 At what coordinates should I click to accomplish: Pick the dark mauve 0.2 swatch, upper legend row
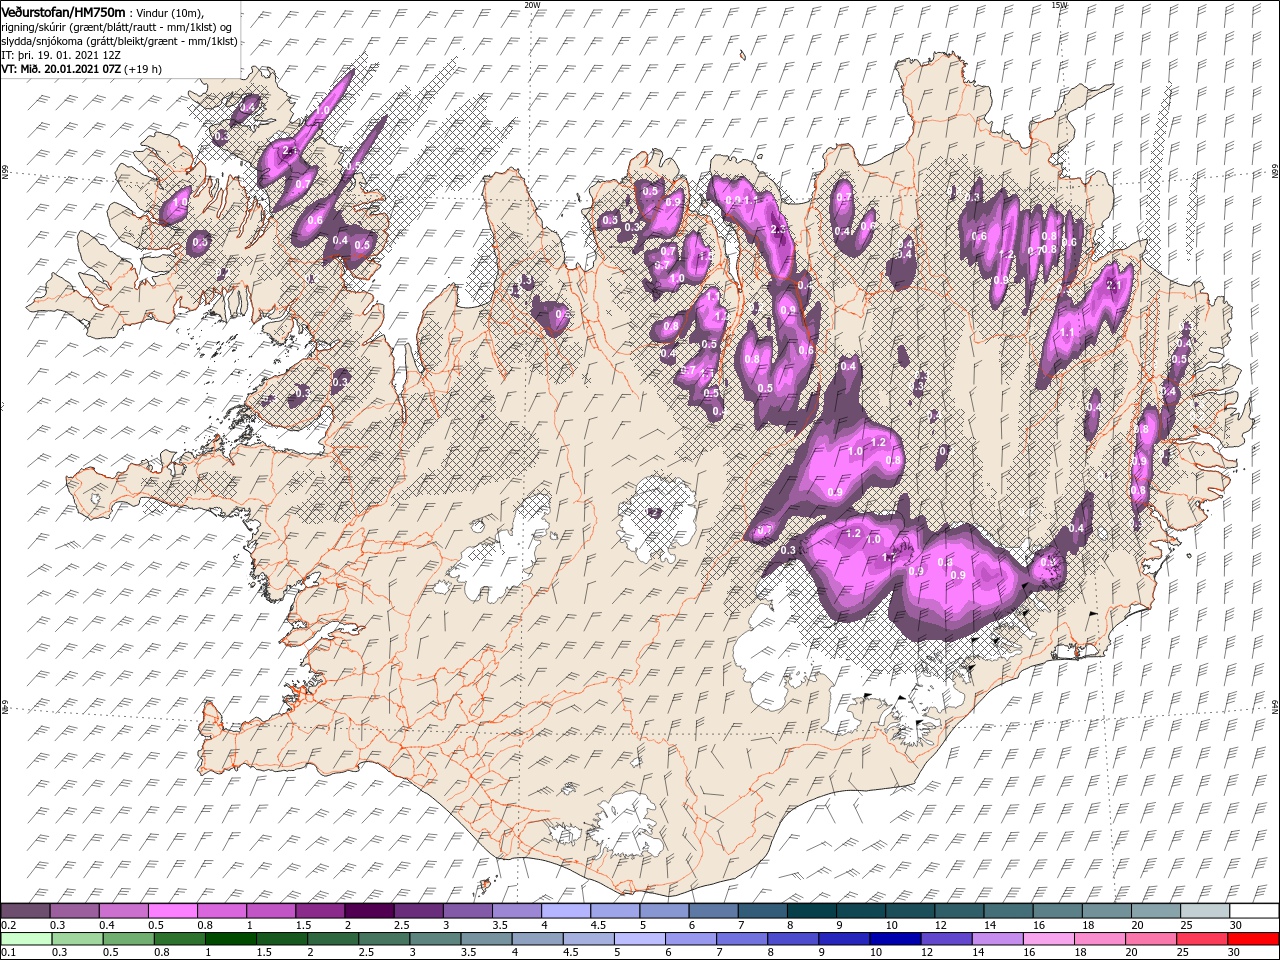pyautogui.click(x=25, y=910)
